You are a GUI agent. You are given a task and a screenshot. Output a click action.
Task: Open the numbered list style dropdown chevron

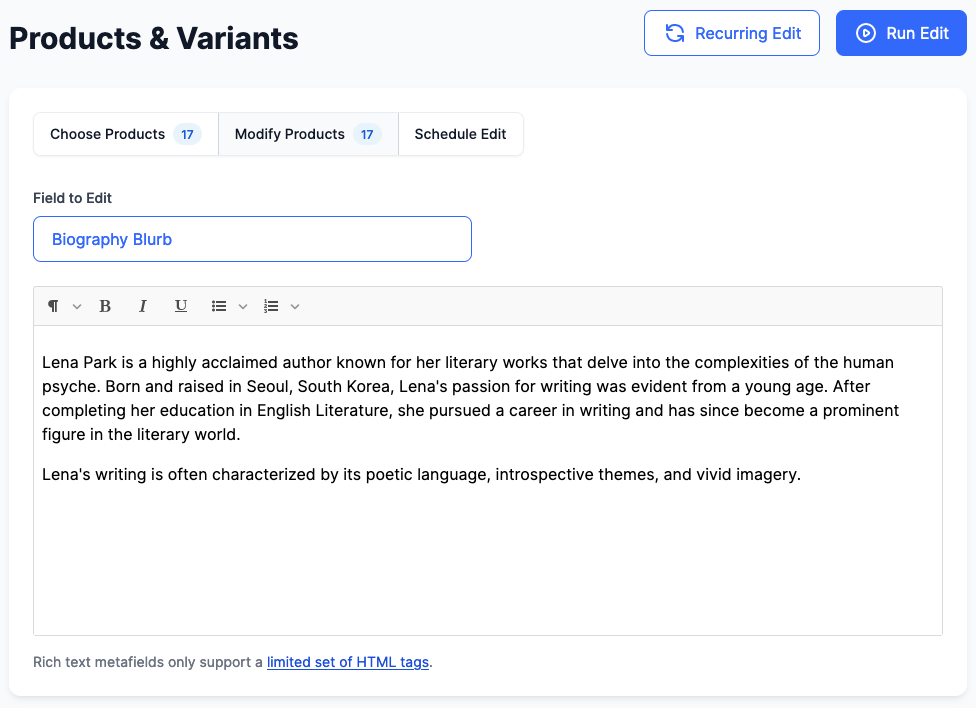295,306
